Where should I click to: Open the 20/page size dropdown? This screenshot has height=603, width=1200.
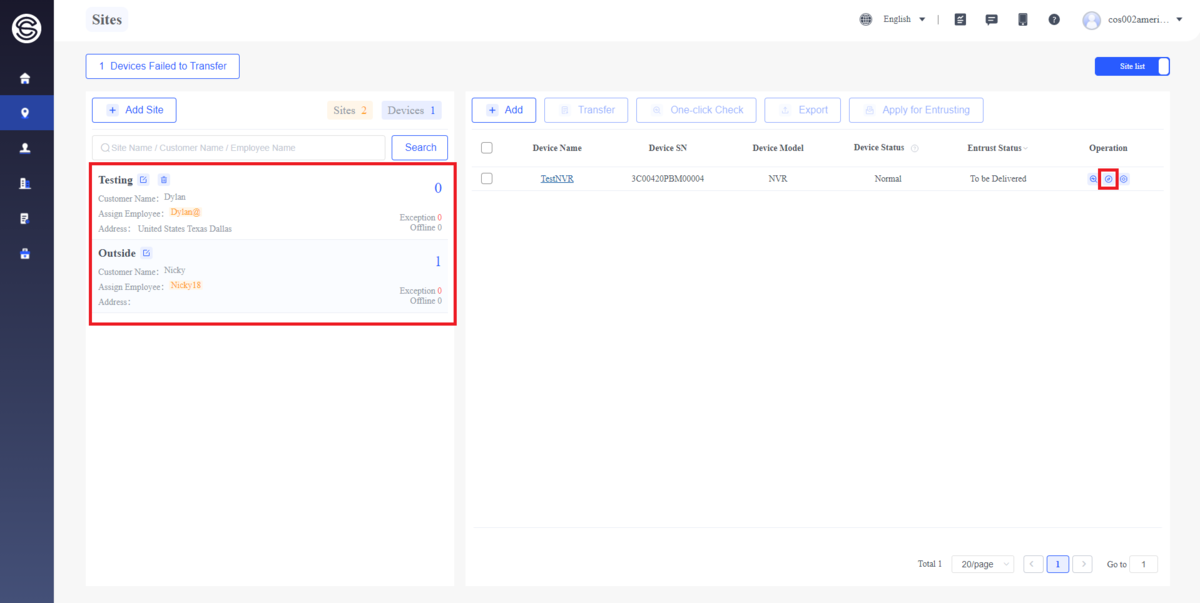pos(982,564)
